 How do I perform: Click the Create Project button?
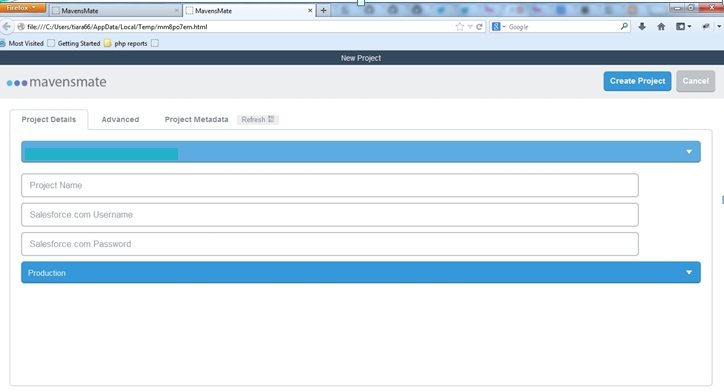[637, 81]
